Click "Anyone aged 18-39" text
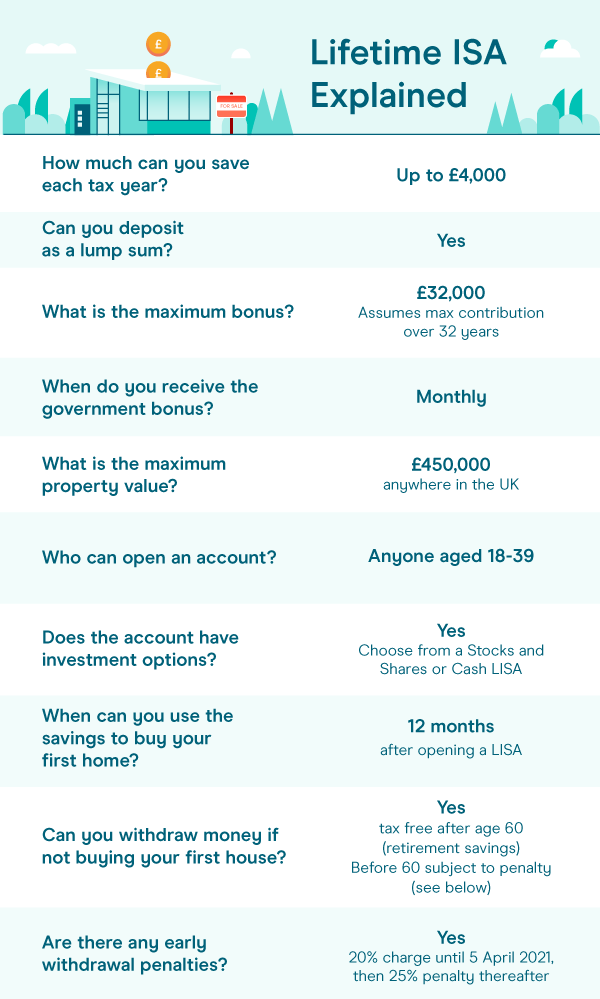The image size is (600, 999). pyautogui.click(x=451, y=556)
